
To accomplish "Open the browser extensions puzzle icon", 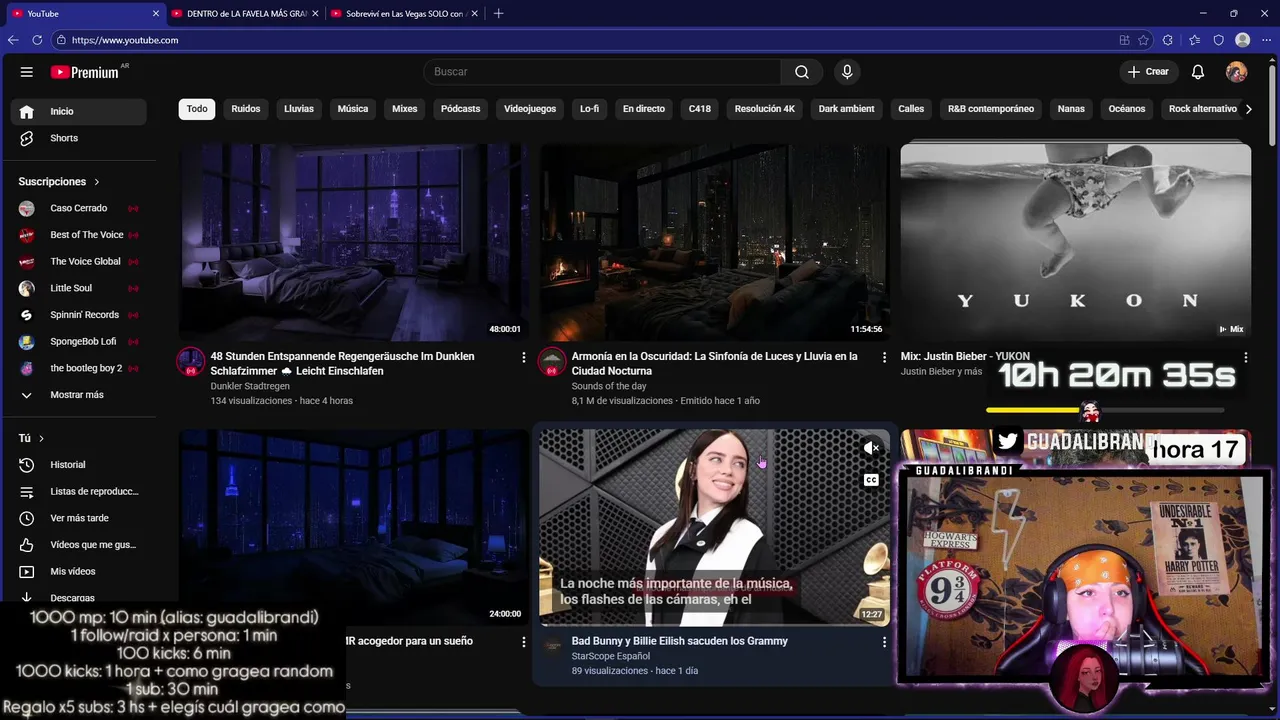I will [x=1168, y=40].
